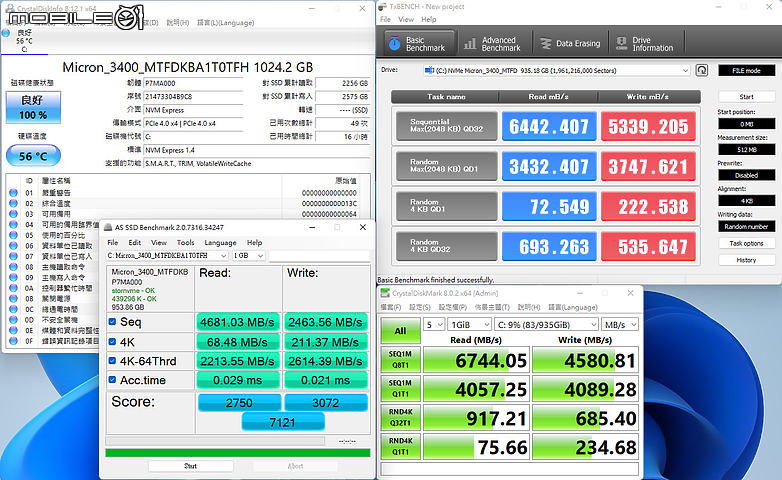The height and width of the screenshot is (480, 782).
Task: Open Advanced Benchmark bar-chart tab in TxBENCH
Action: point(492,43)
